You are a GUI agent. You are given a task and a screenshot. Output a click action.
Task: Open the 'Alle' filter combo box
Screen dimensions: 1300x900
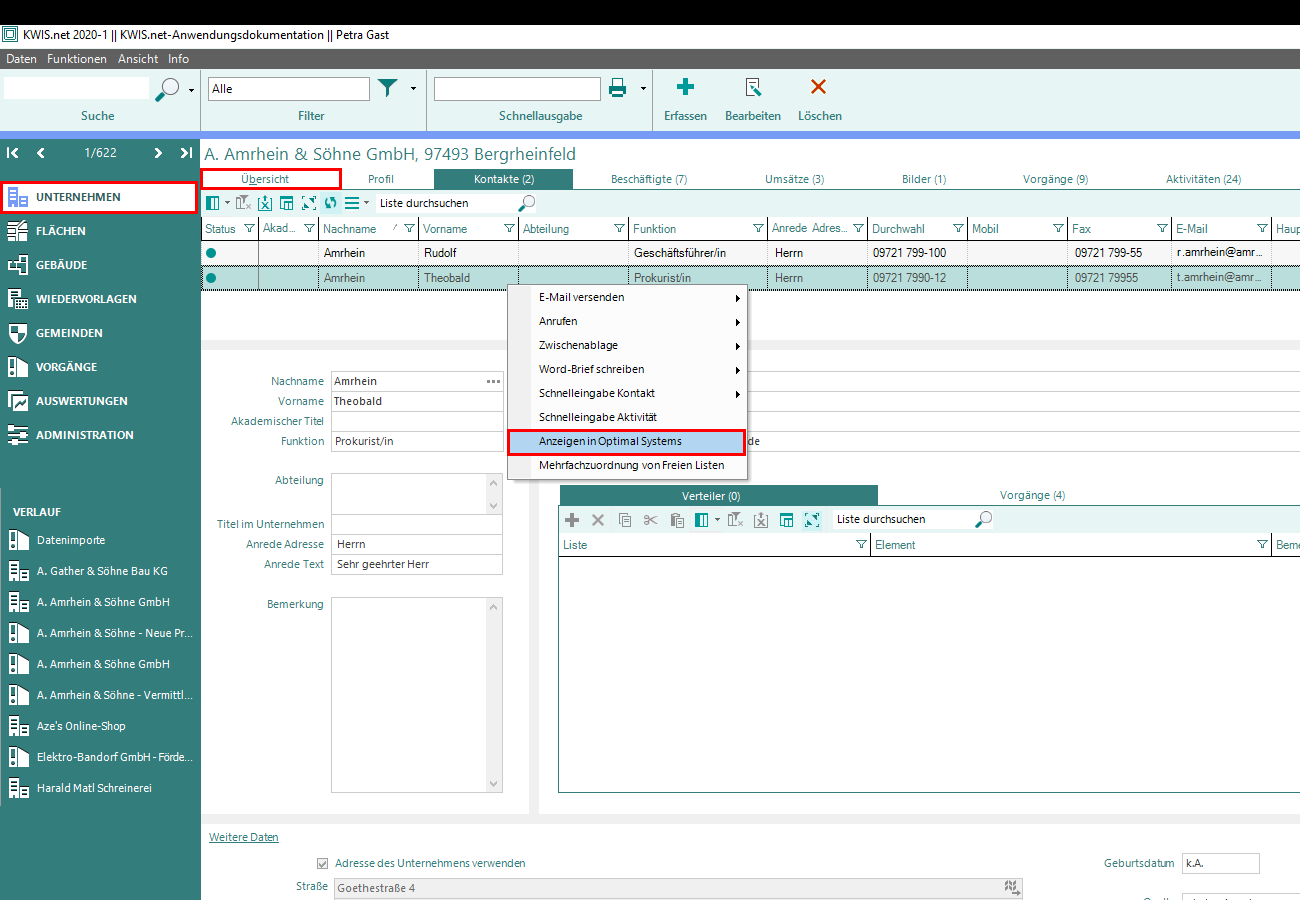pos(289,89)
